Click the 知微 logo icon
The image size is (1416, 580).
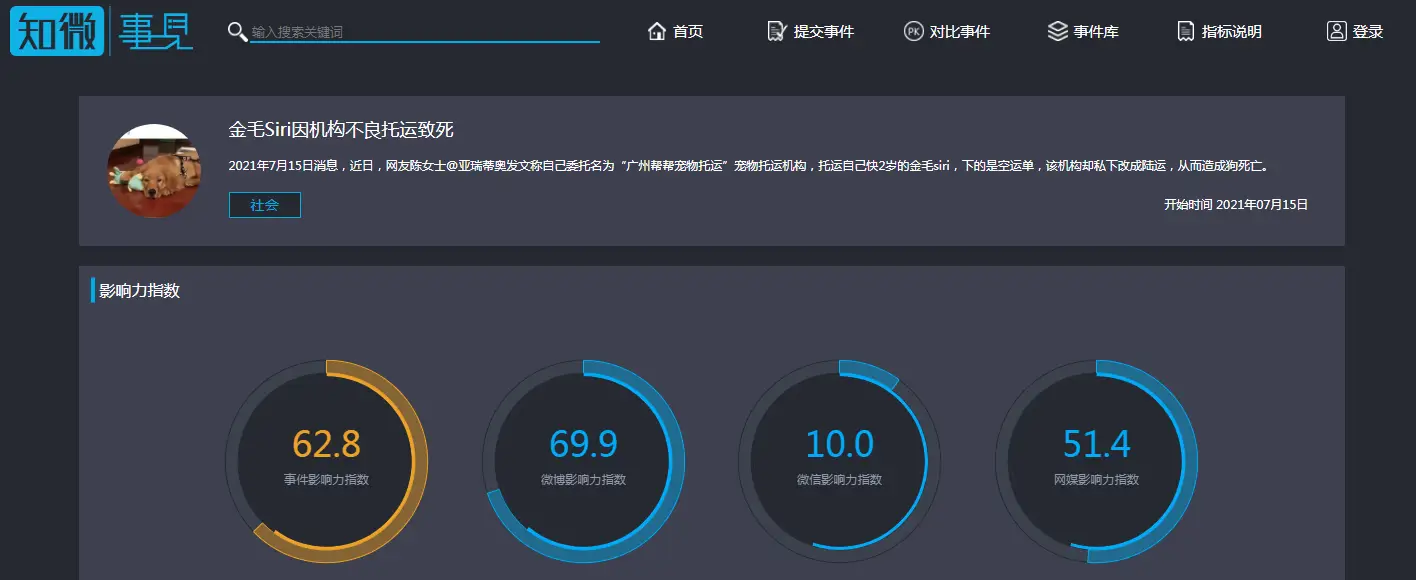point(57,30)
